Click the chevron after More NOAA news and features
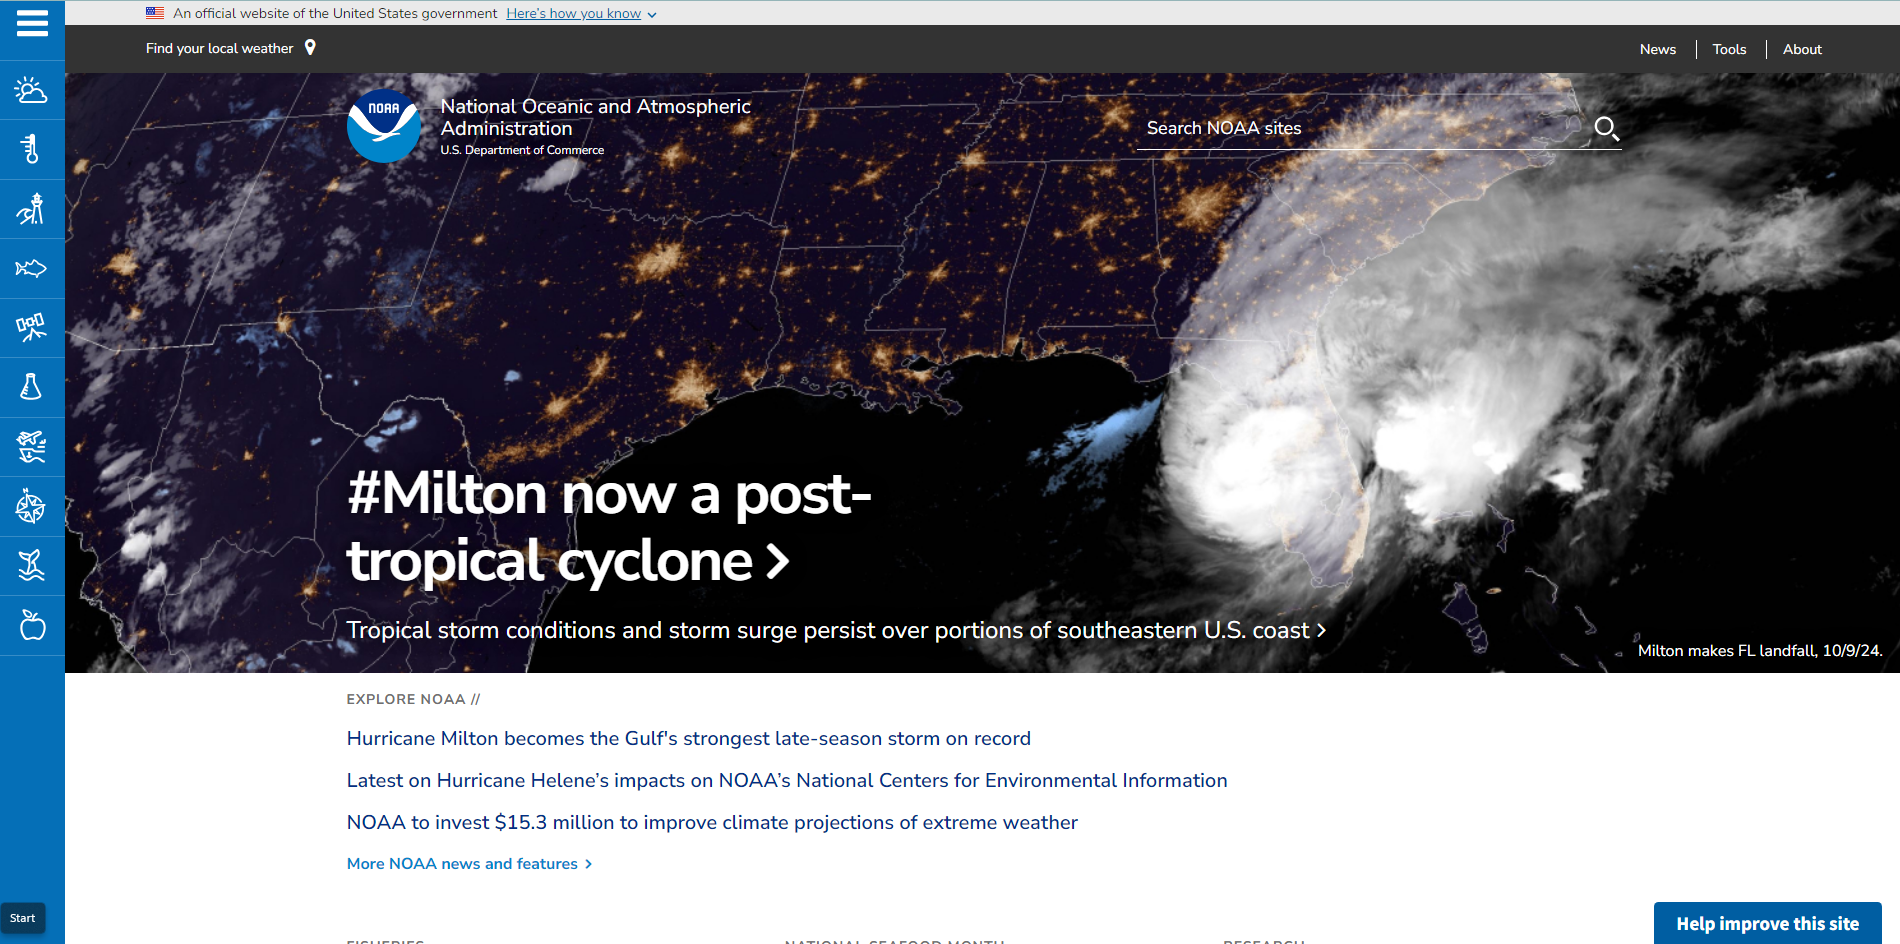The width and height of the screenshot is (1900, 944). click(x=588, y=864)
